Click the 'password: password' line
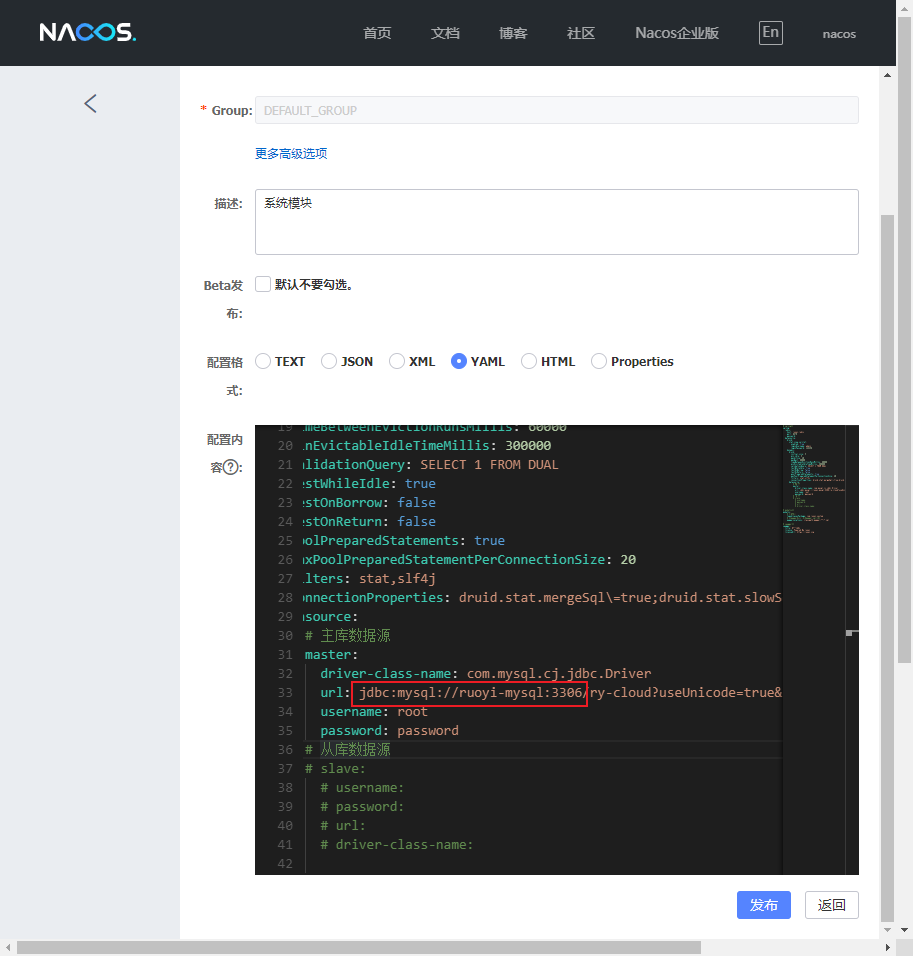913x956 pixels. [x=389, y=730]
